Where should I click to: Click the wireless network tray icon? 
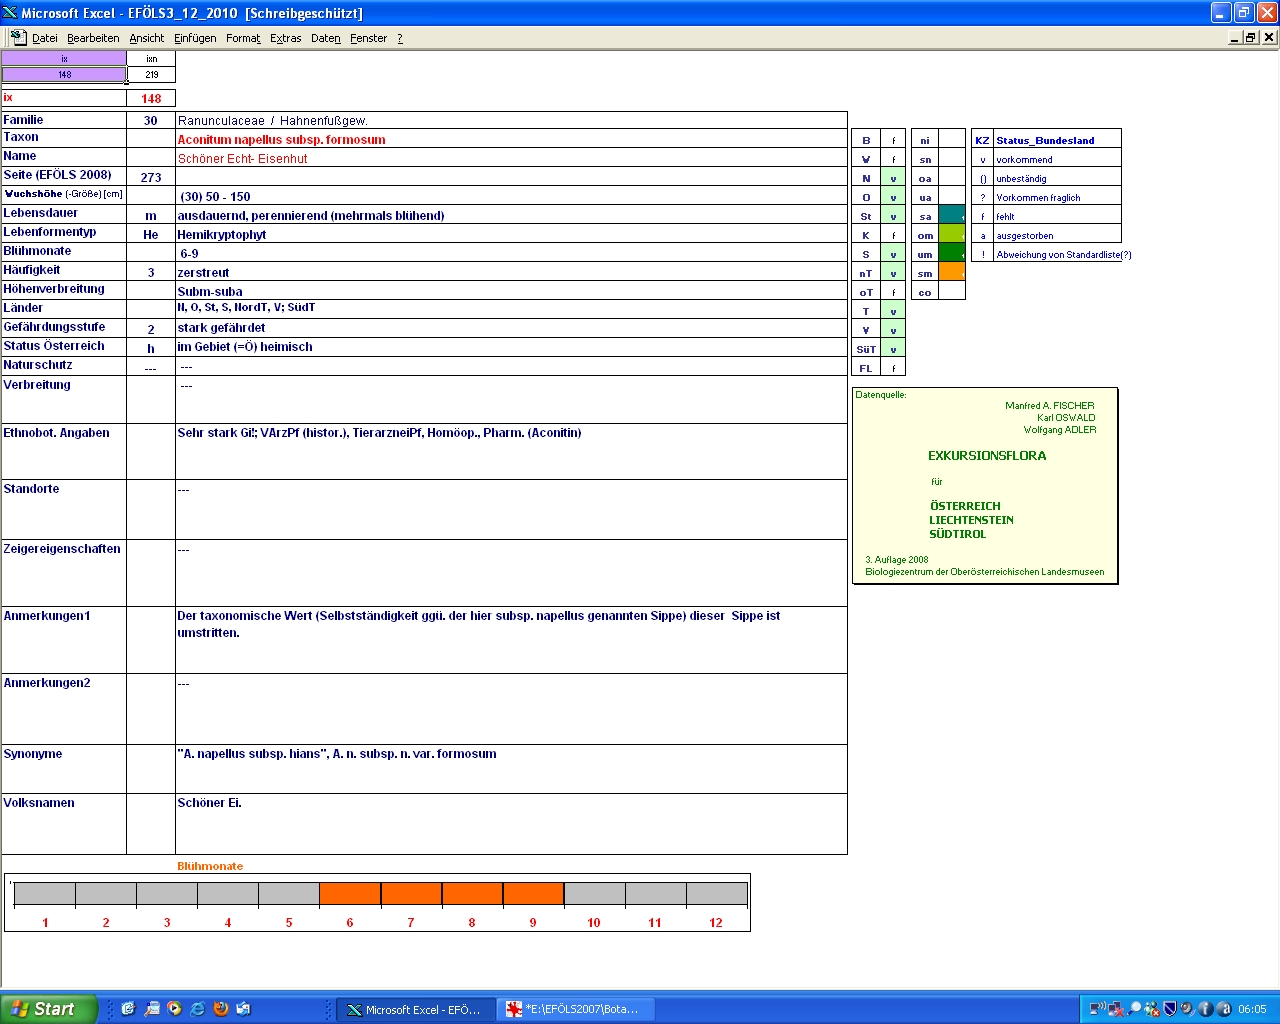[x=1097, y=1009]
